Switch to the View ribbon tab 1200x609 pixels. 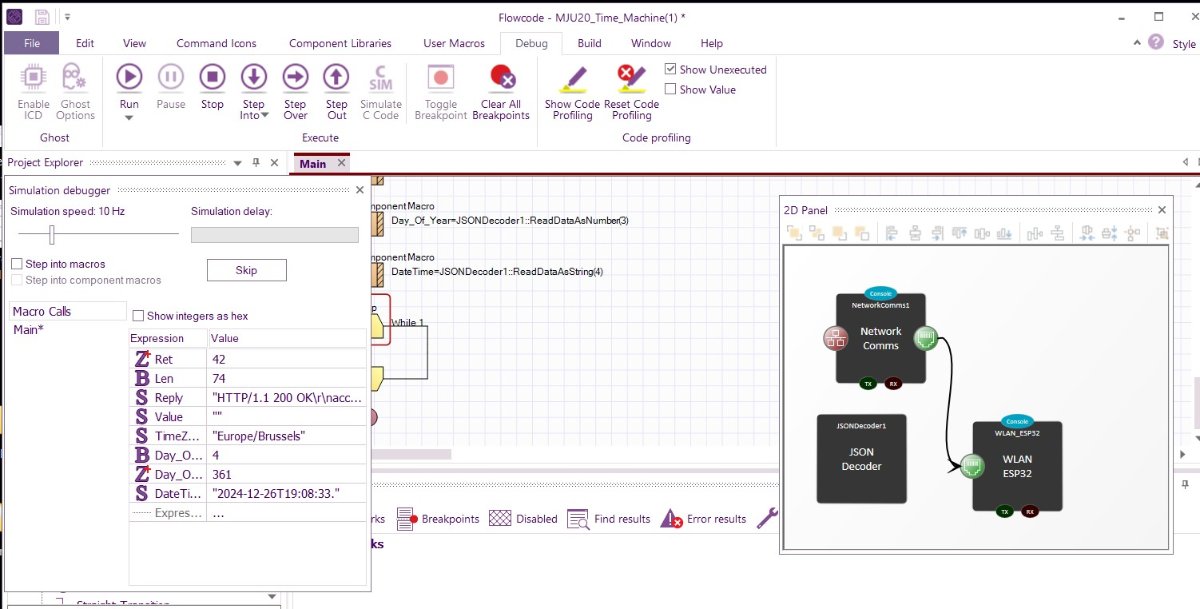[134, 43]
